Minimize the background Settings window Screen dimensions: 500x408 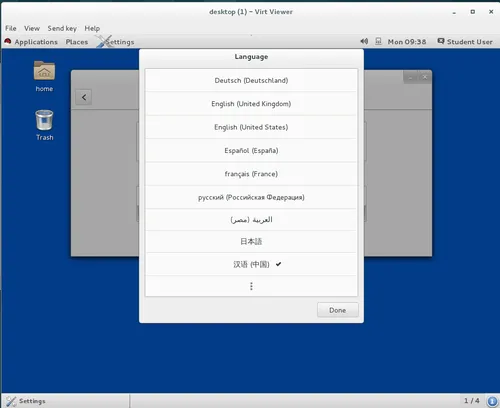[410, 77]
